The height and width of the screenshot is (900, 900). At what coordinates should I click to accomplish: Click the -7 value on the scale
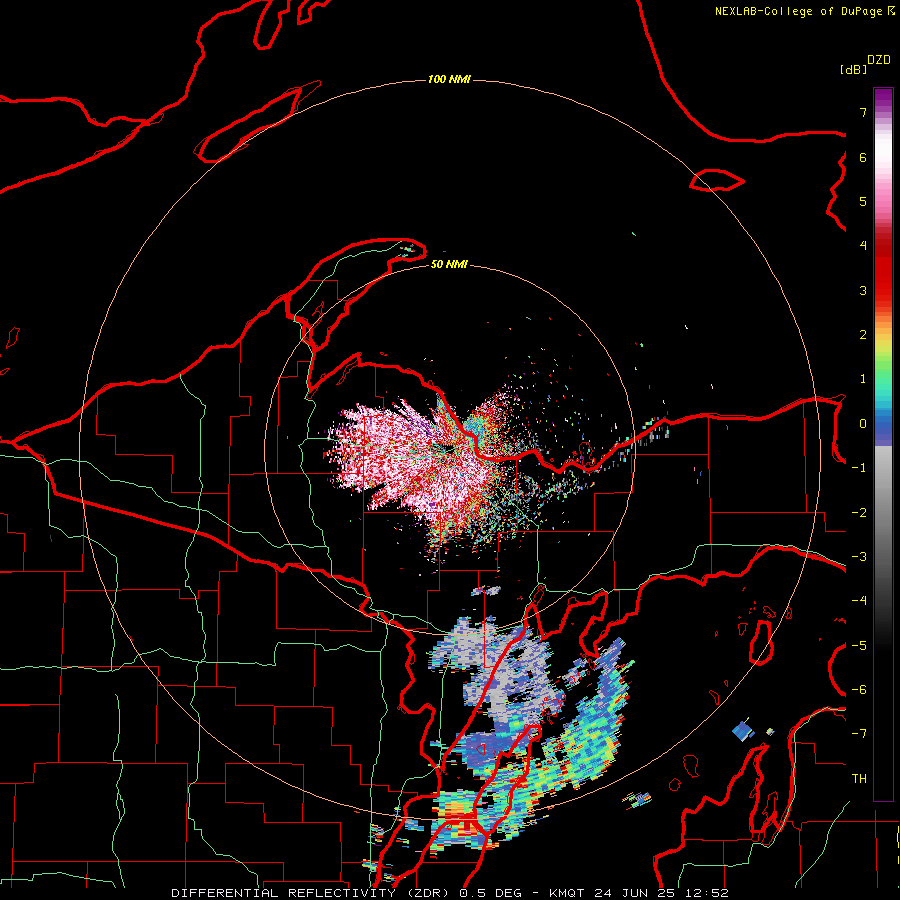pyautogui.click(x=859, y=734)
